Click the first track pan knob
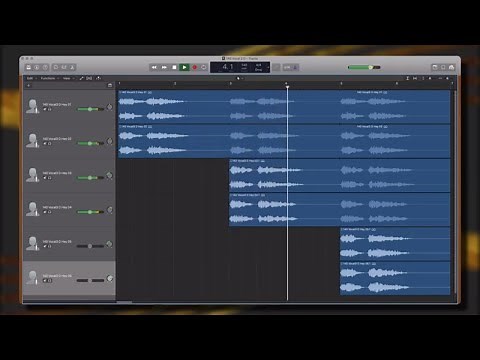480x360 pixels. [109, 107]
